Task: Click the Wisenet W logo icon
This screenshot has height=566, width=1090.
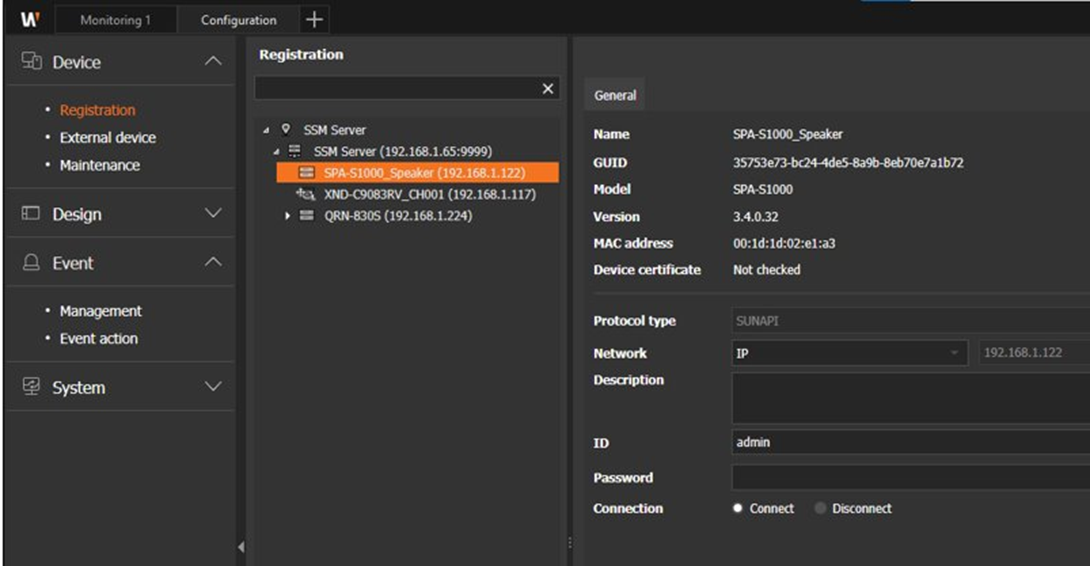Action: 29,19
